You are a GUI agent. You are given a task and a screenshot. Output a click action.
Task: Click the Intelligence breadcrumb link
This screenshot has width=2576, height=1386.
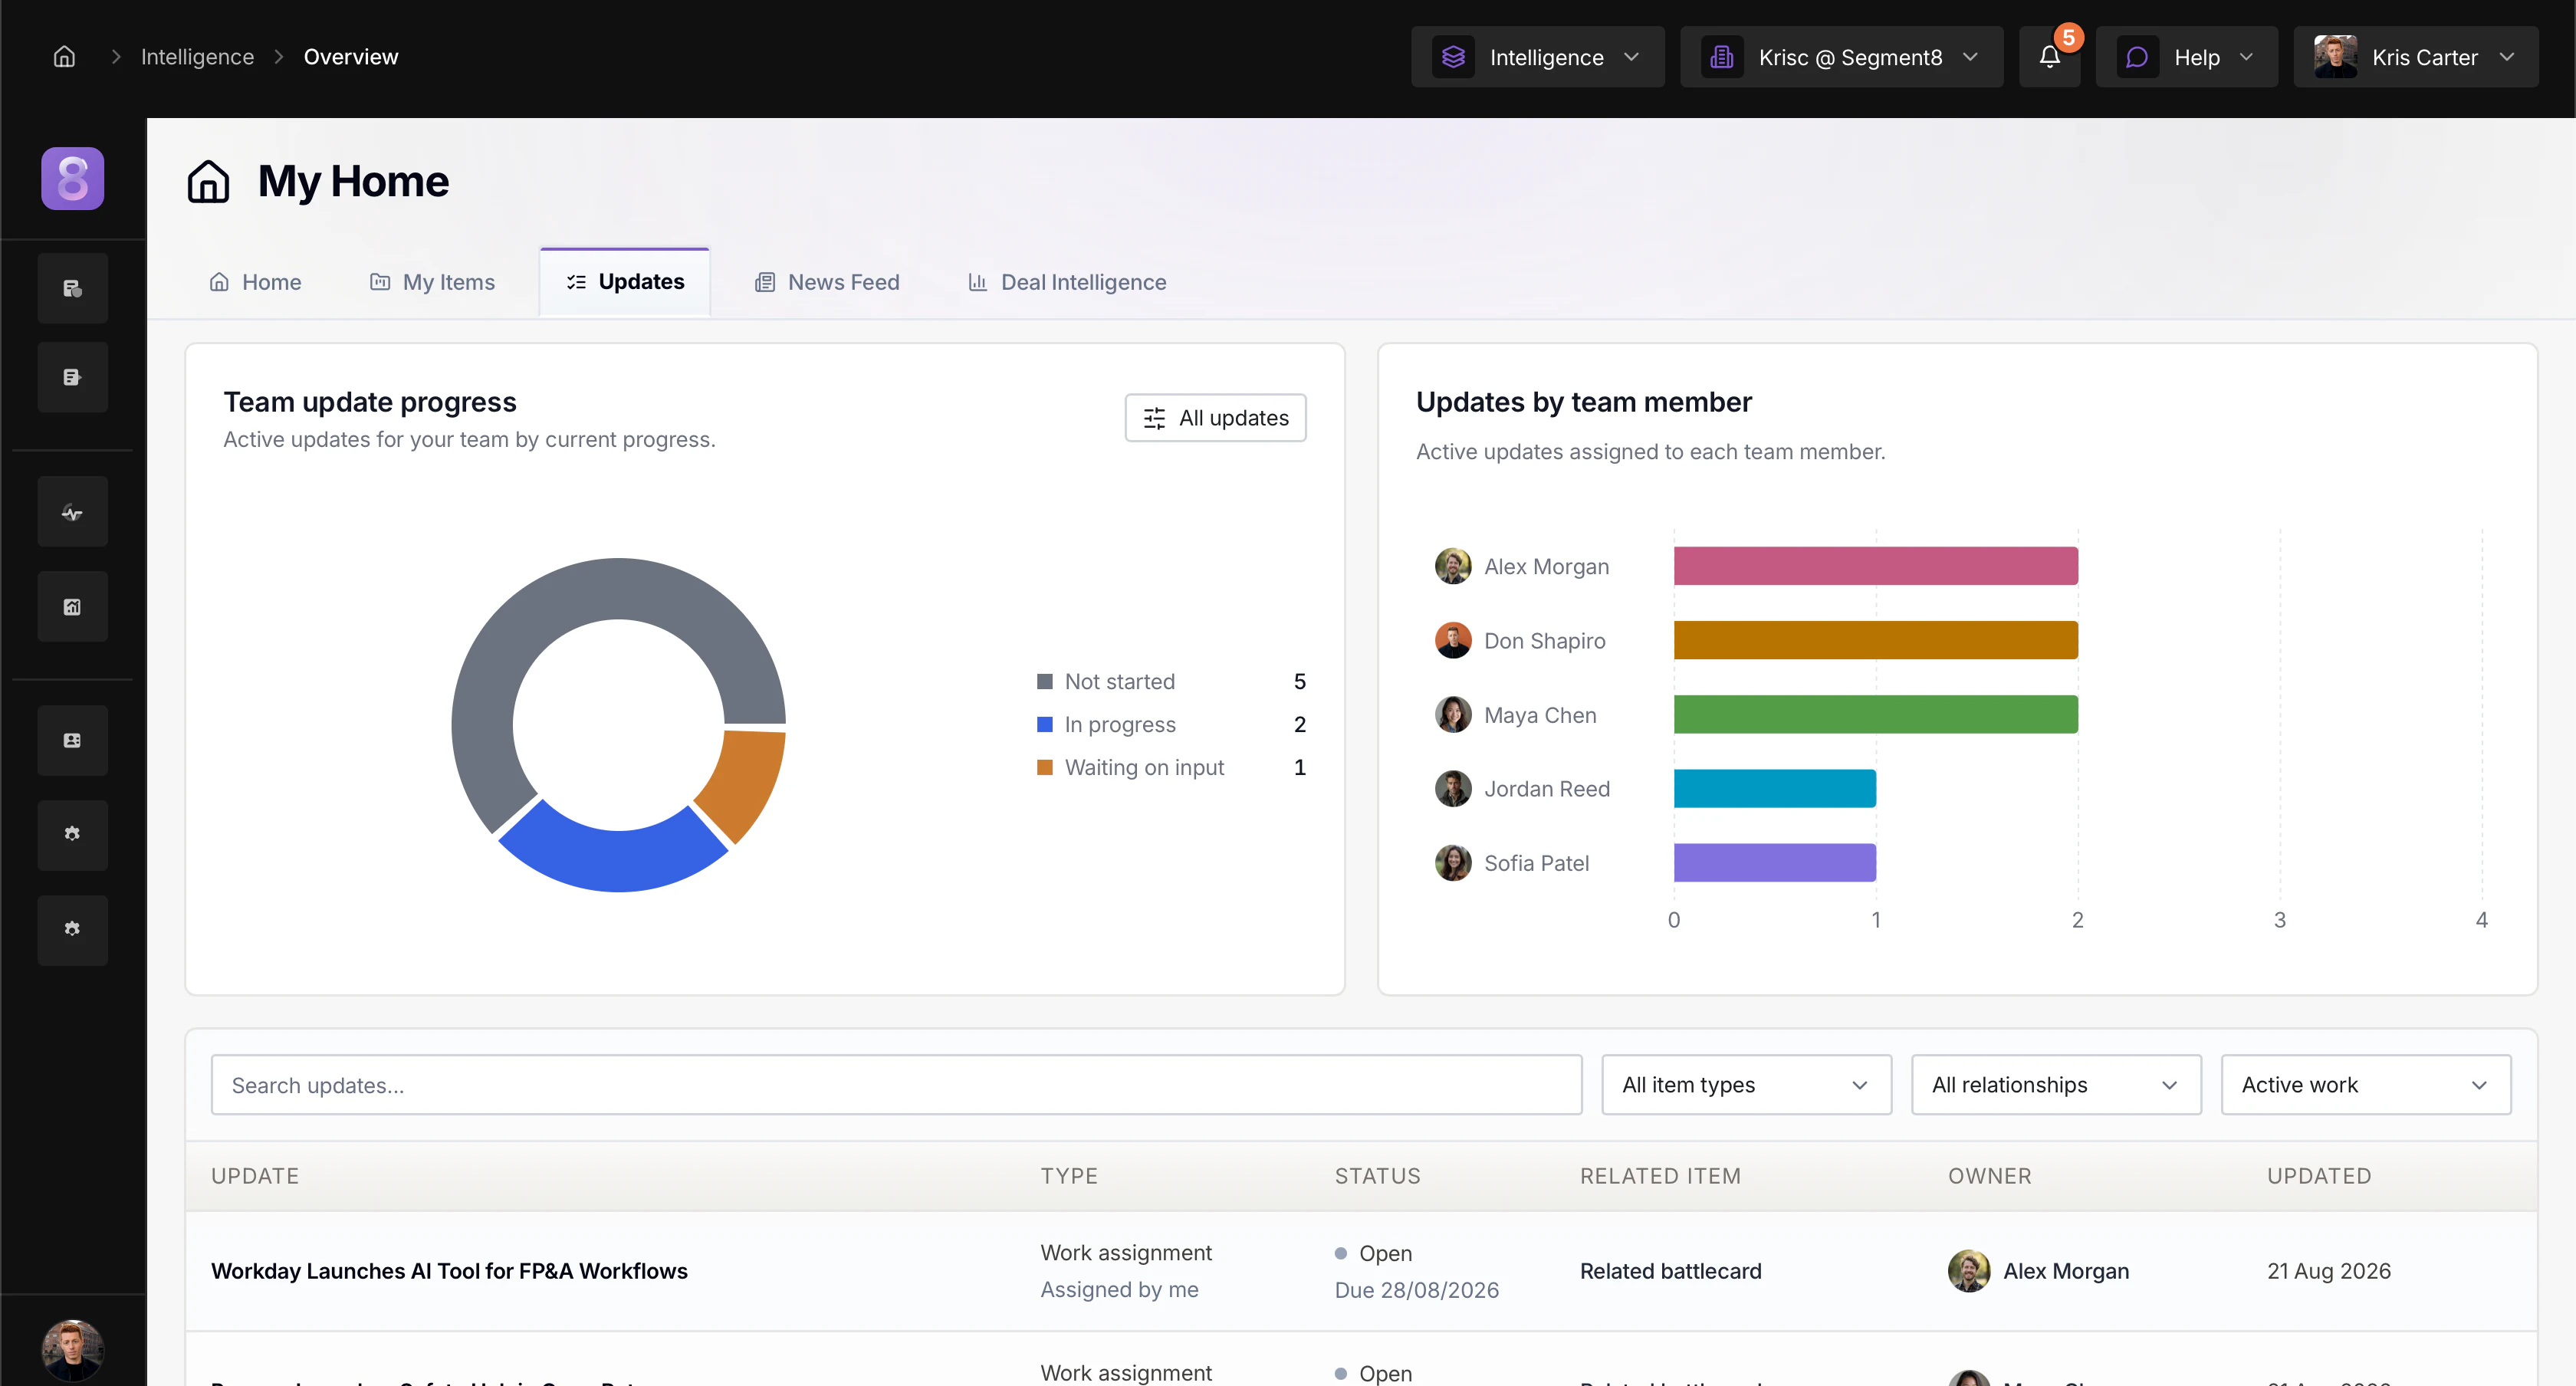pos(197,57)
